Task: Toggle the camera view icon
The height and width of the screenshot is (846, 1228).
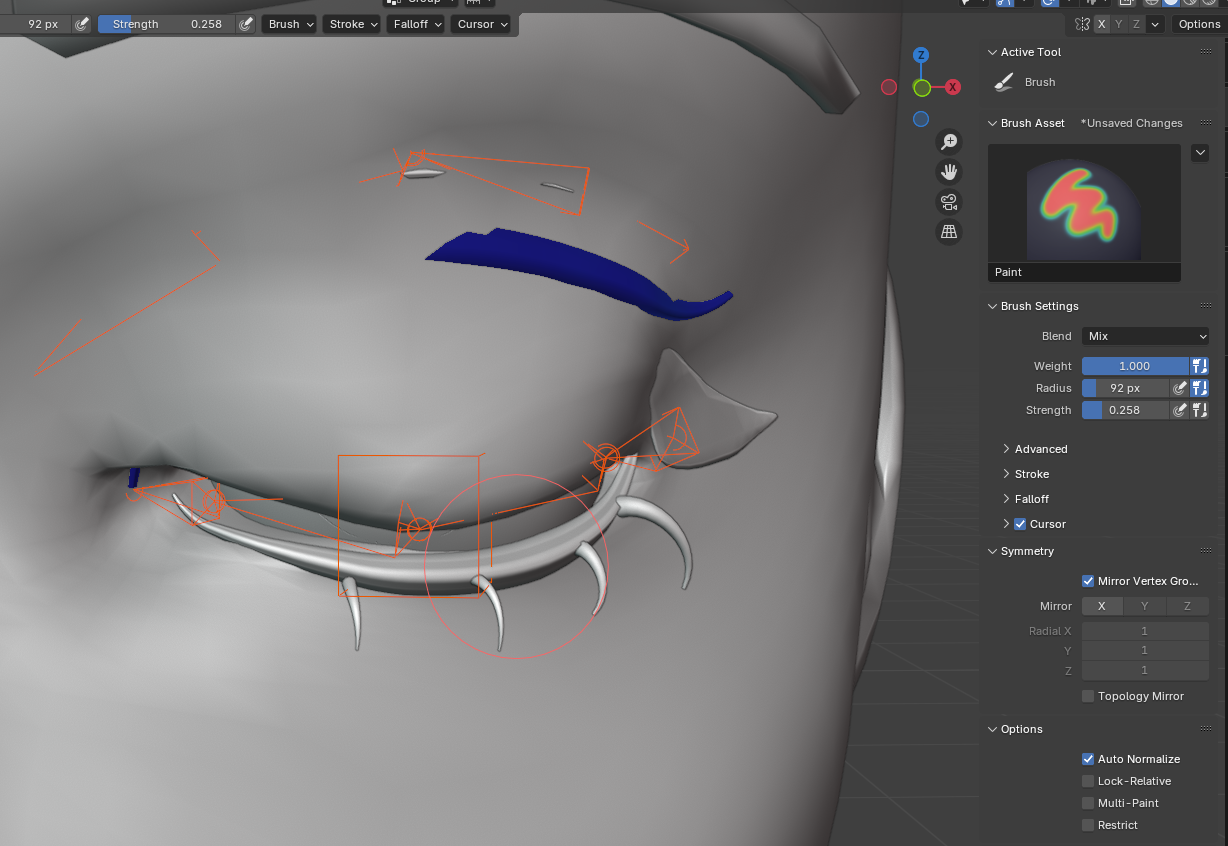Action: (x=948, y=202)
